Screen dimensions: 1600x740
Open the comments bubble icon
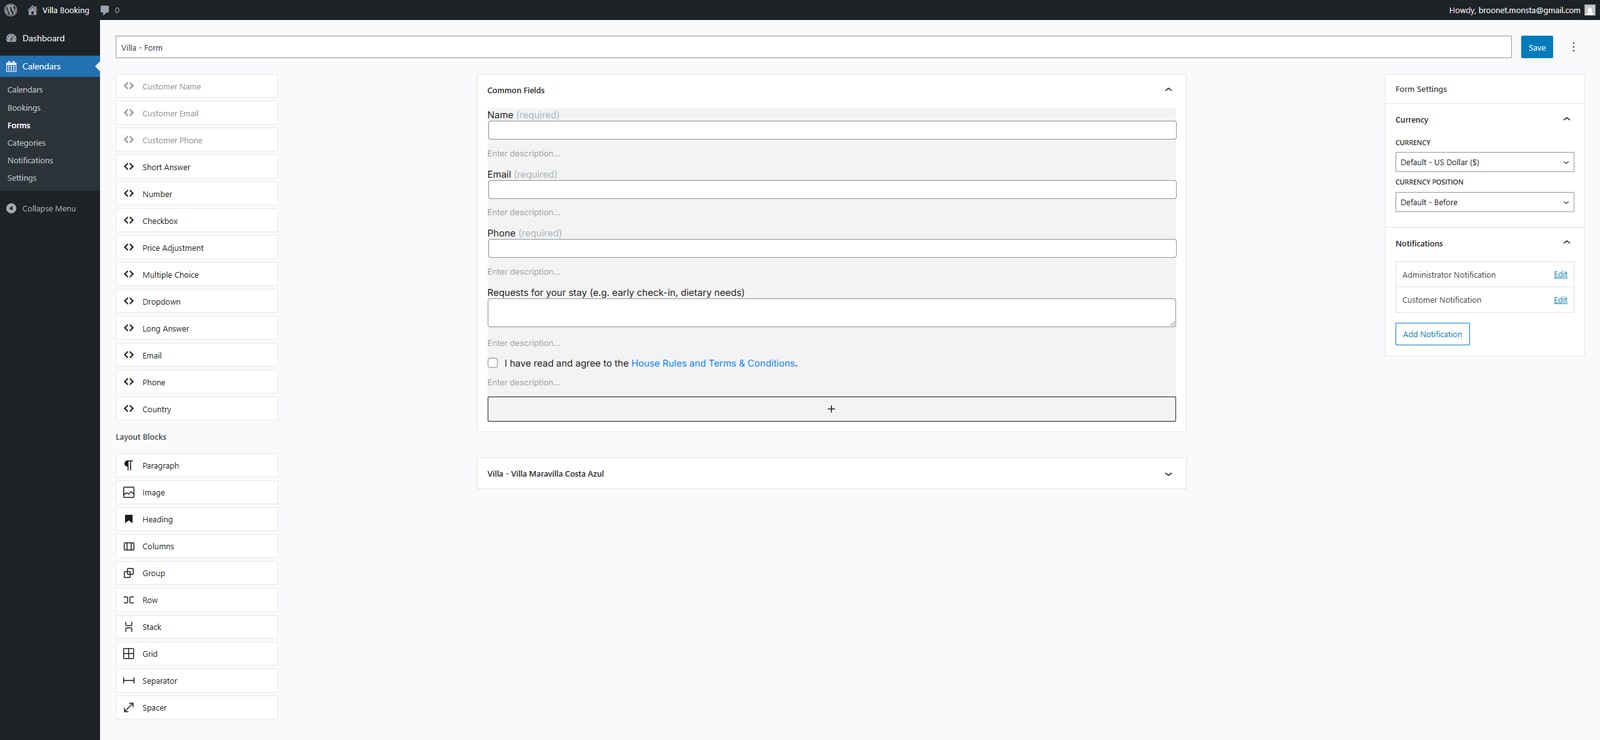tap(105, 10)
